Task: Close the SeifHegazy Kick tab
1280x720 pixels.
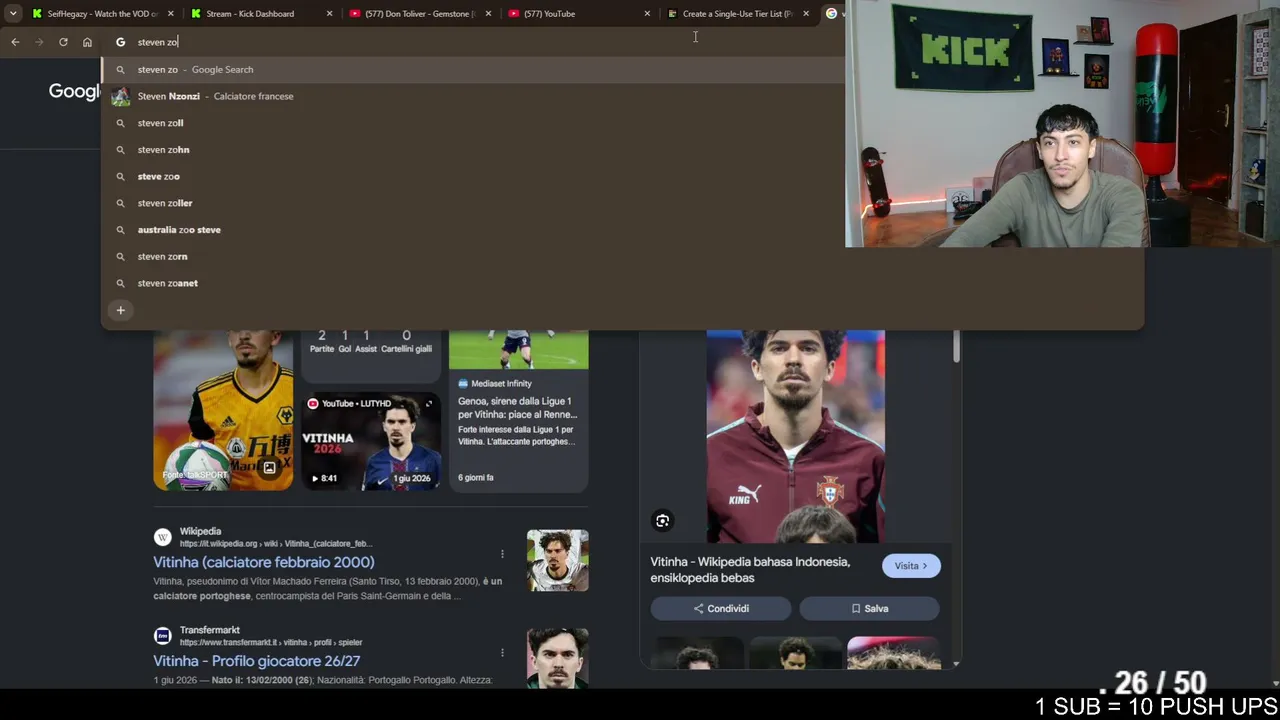Action: pos(170,14)
